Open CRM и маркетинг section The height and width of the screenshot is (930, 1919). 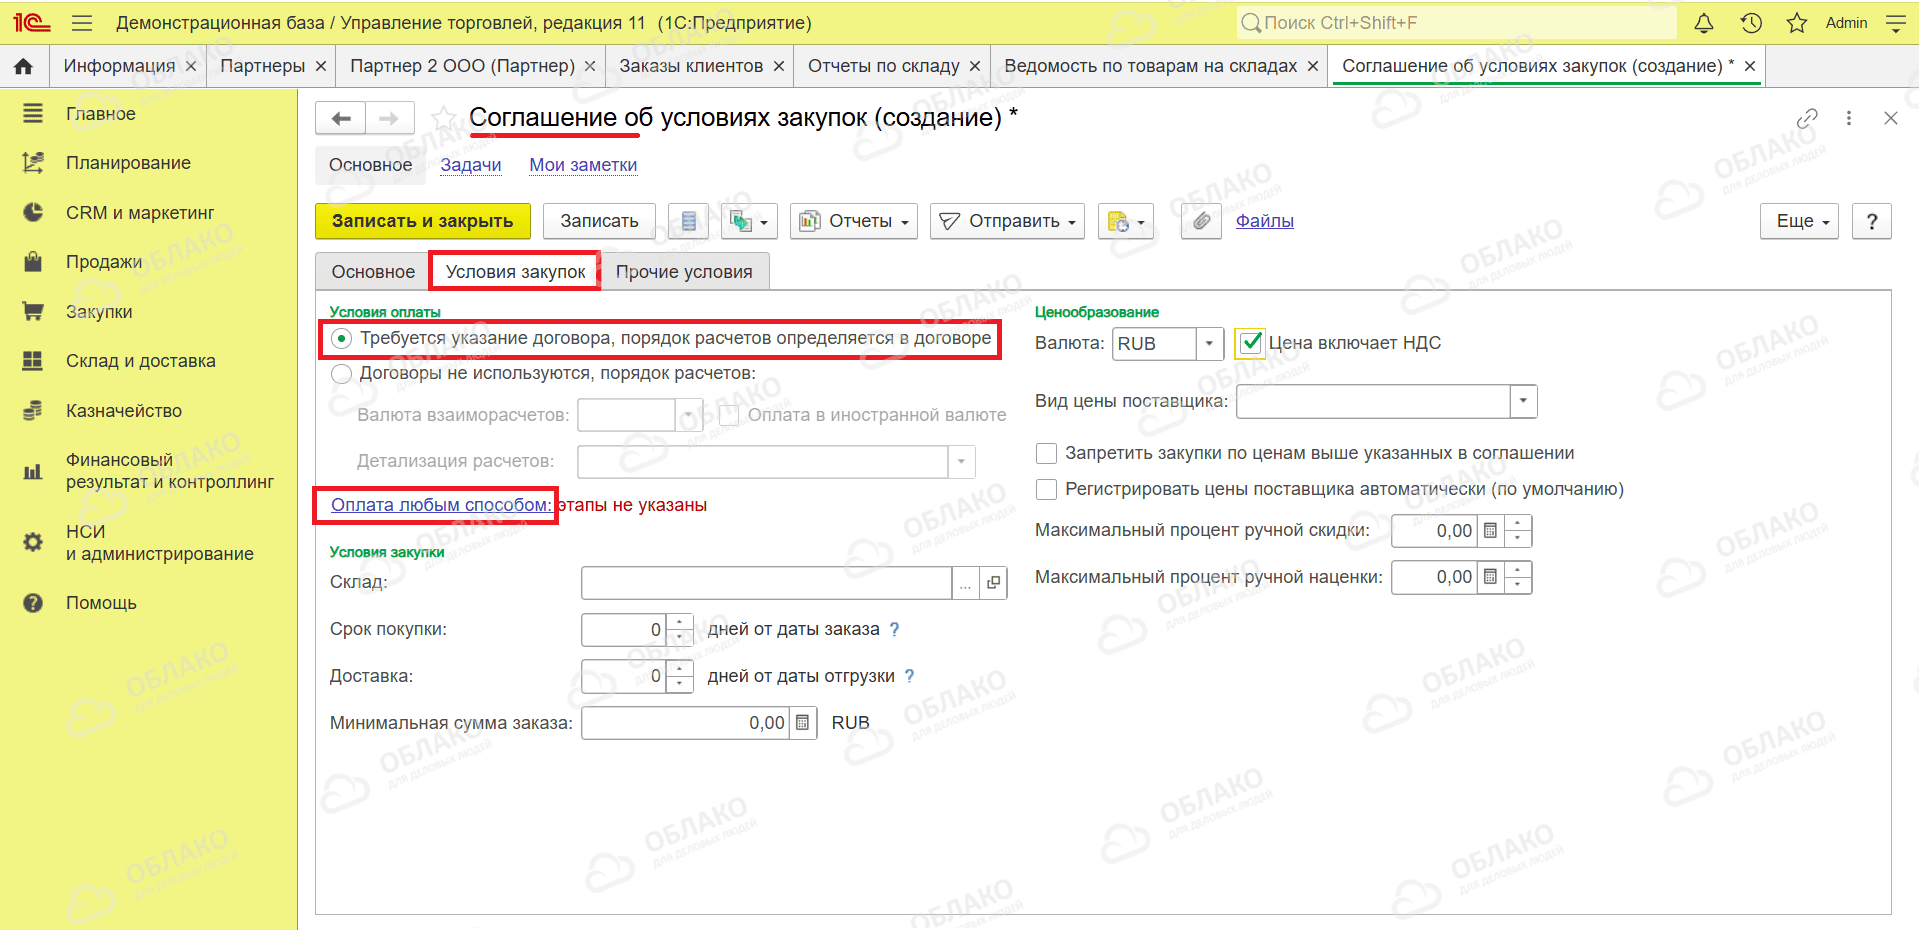point(140,213)
